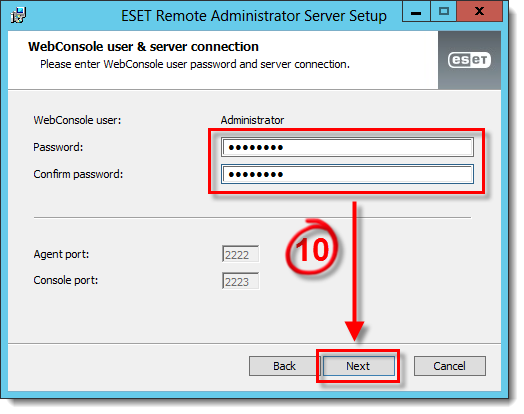Close the setup window
The width and height of the screenshot is (524, 414).
(480, 12)
